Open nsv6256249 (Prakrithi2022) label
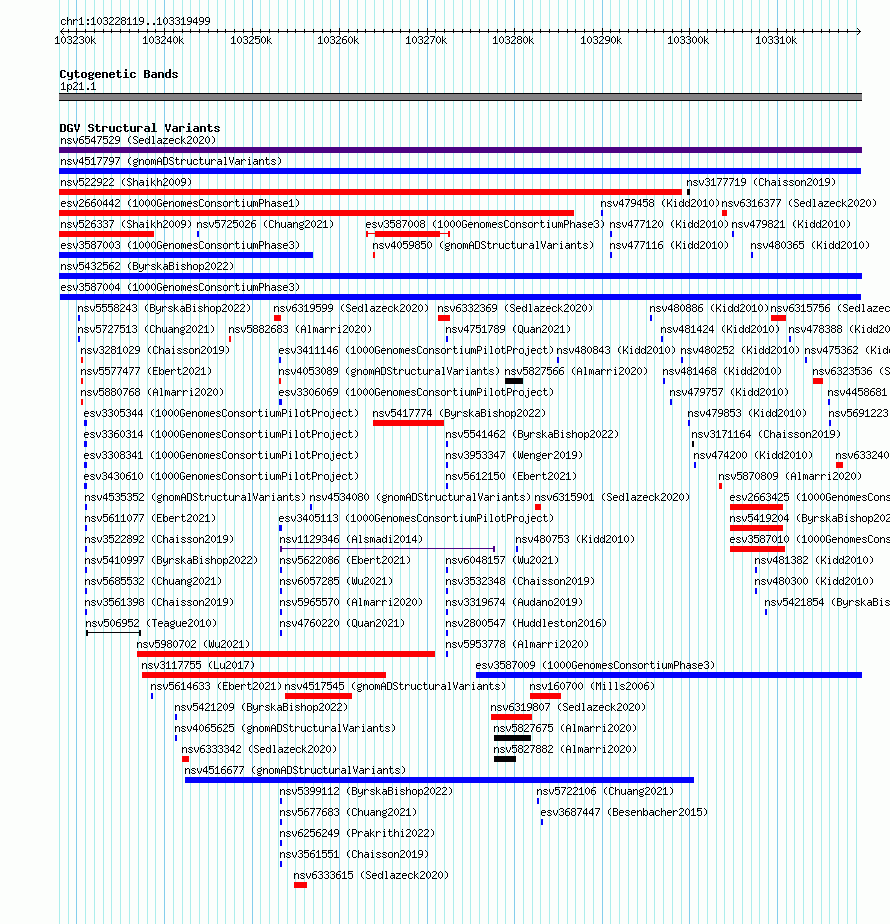This screenshot has width=890, height=924. 357,834
